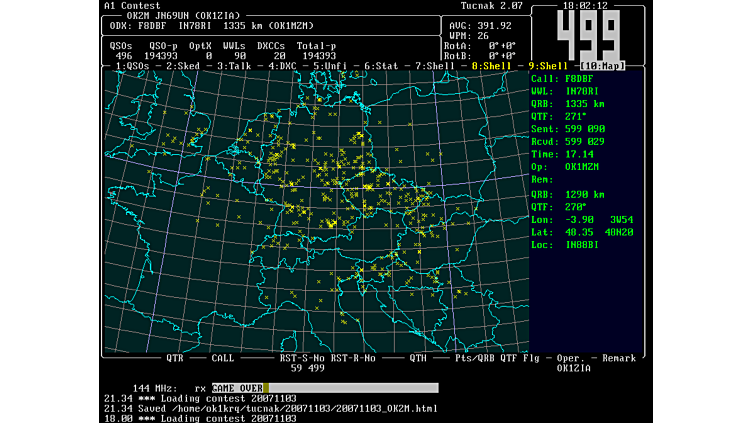Click the saved 20071103_OK2M.html log line
This screenshot has height=423, width=752.
pos(270,408)
